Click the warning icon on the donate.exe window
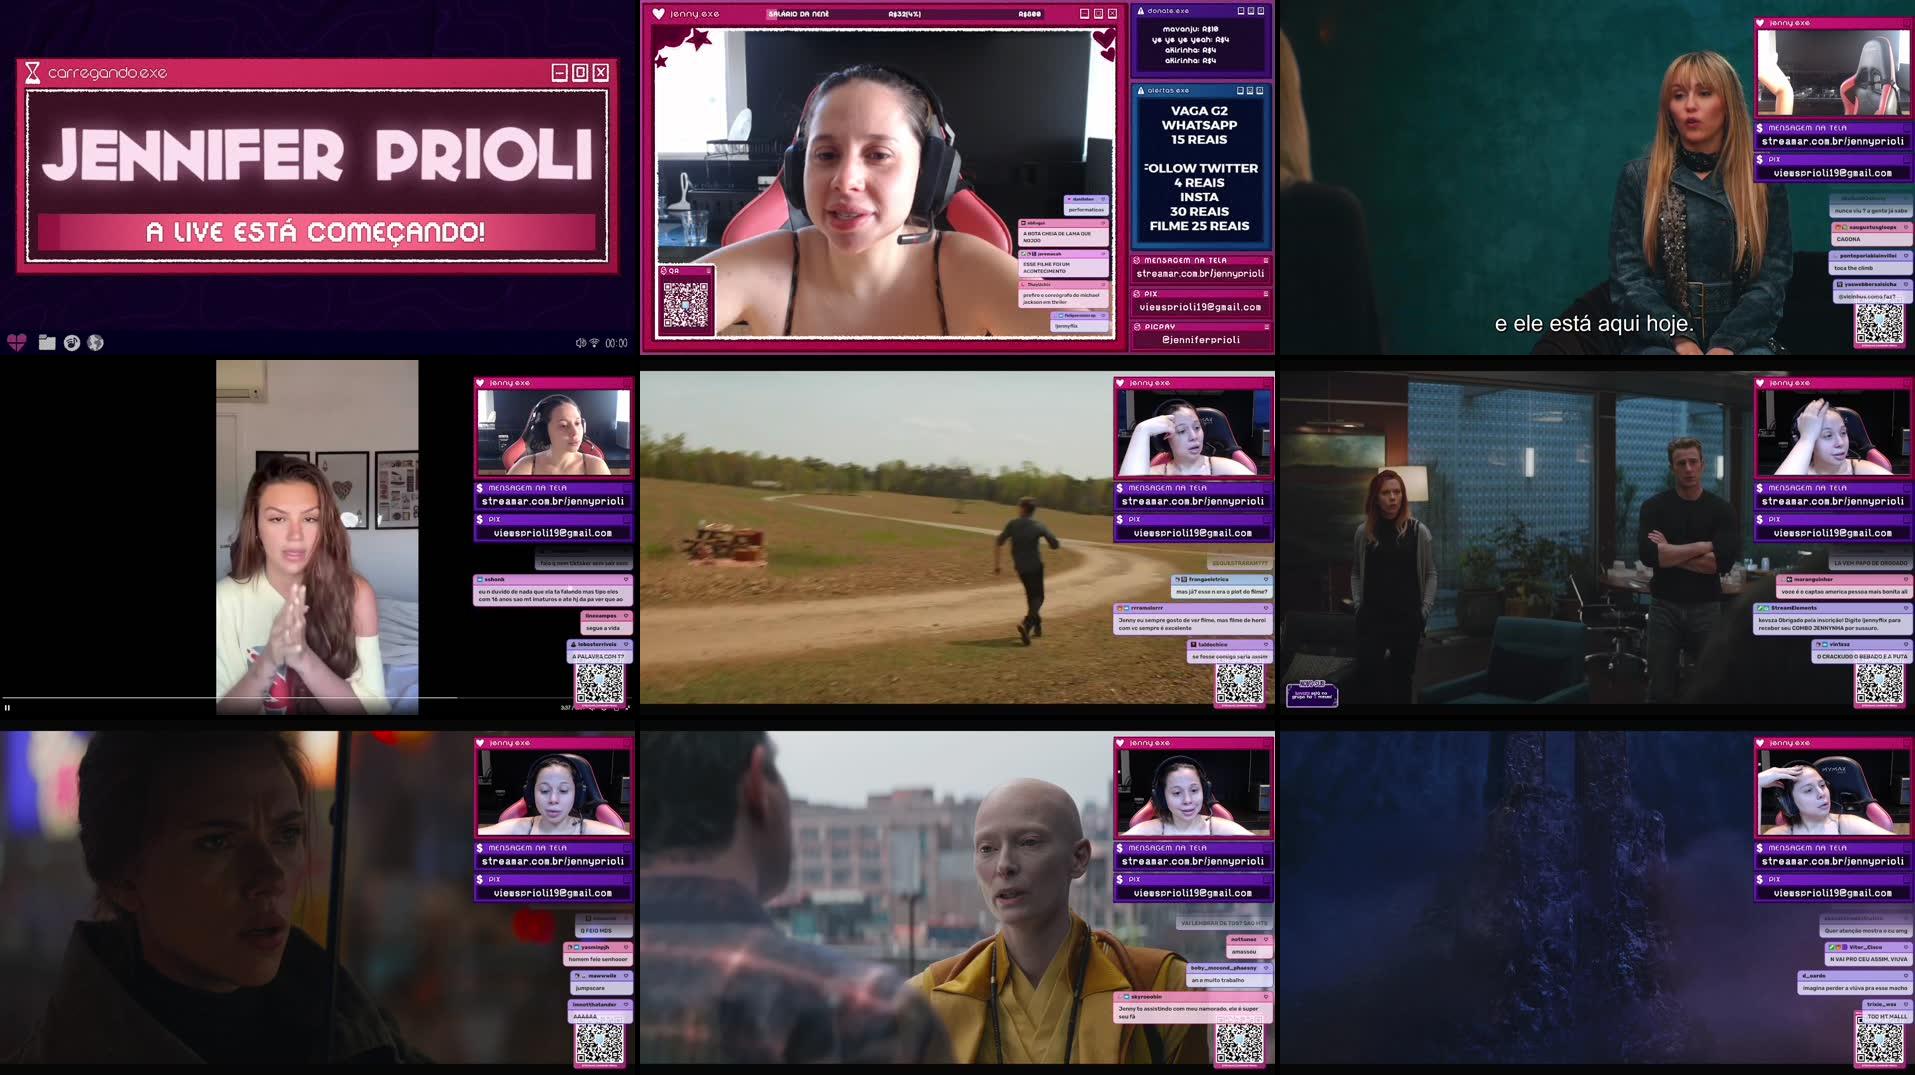The width and height of the screenshot is (1915, 1075). (x=1139, y=10)
